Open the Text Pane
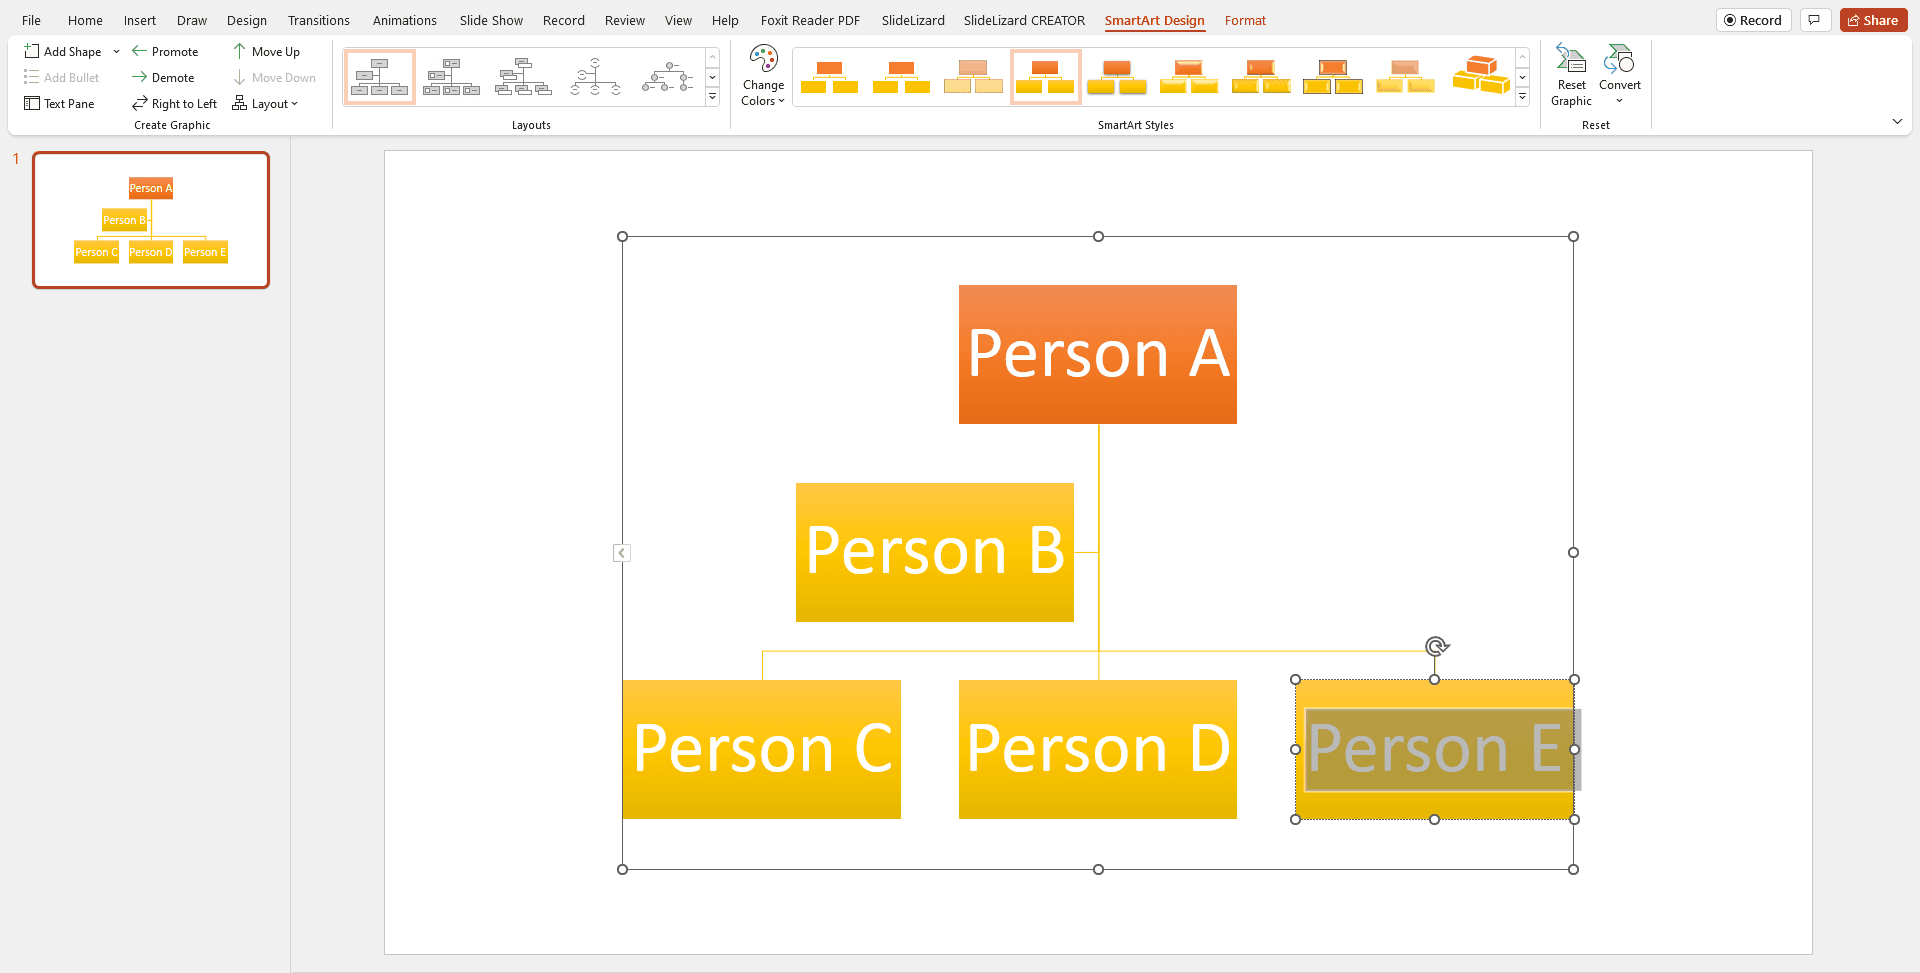 click(59, 103)
